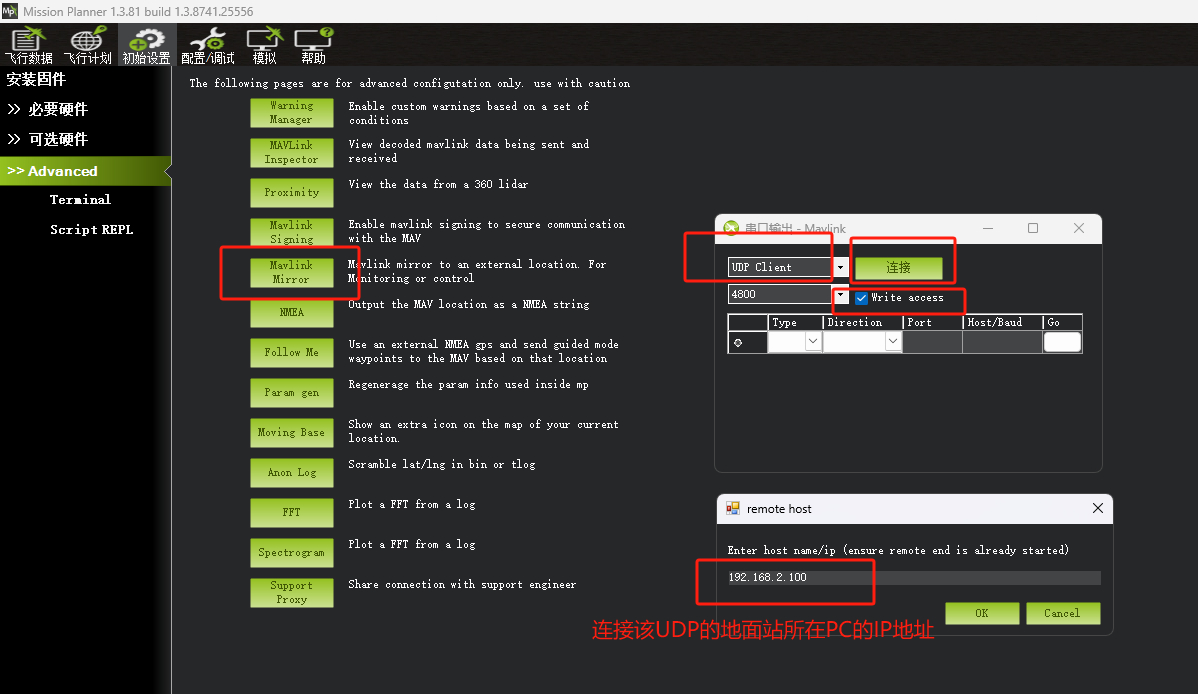The image size is (1198, 694).
Task: Open the 飞行数据 flight data screen
Action: click(28, 44)
